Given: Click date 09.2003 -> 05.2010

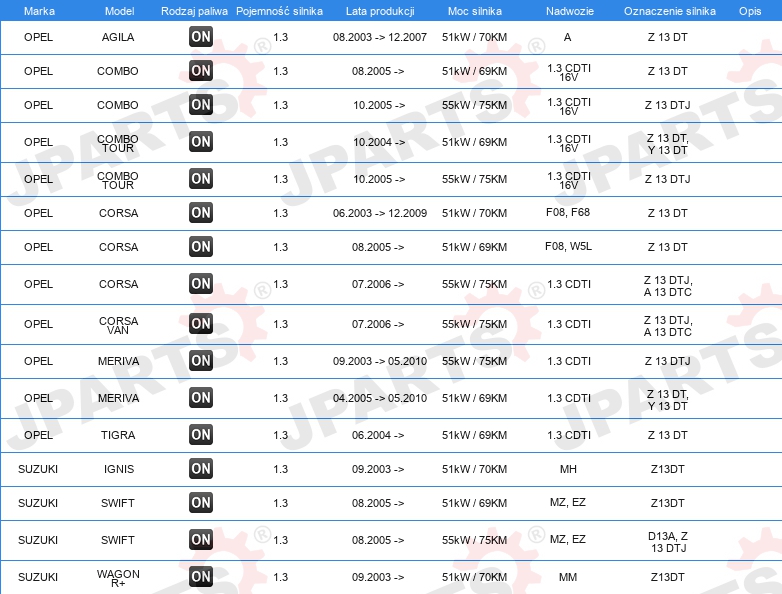Looking at the screenshot, I should [x=380, y=361].
